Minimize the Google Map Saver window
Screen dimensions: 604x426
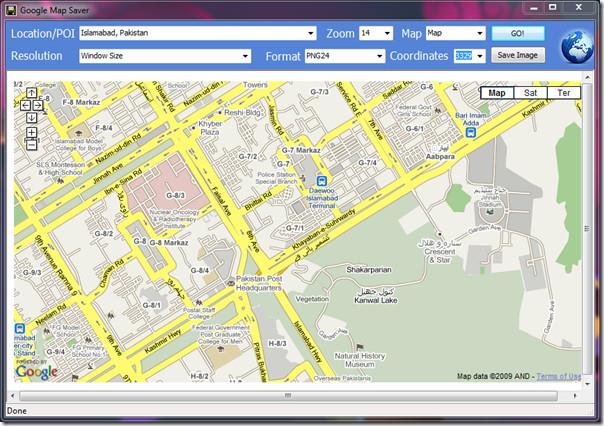[x=534, y=8]
